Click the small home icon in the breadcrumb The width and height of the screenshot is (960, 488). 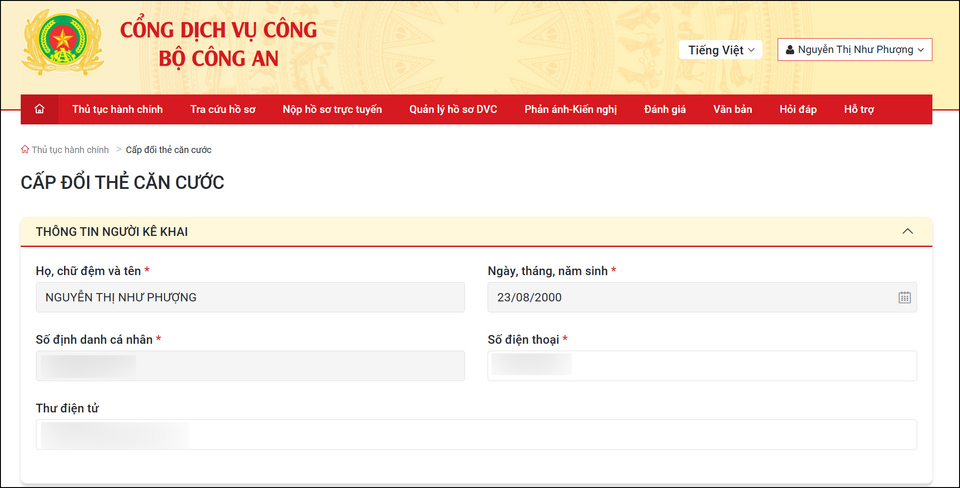(x=25, y=150)
